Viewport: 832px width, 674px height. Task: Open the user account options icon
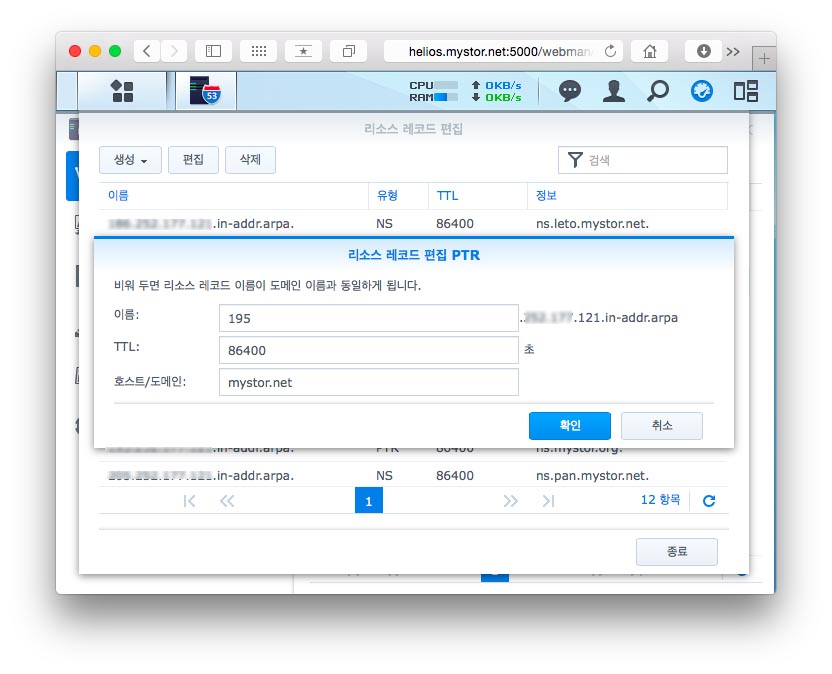point(613,91)
